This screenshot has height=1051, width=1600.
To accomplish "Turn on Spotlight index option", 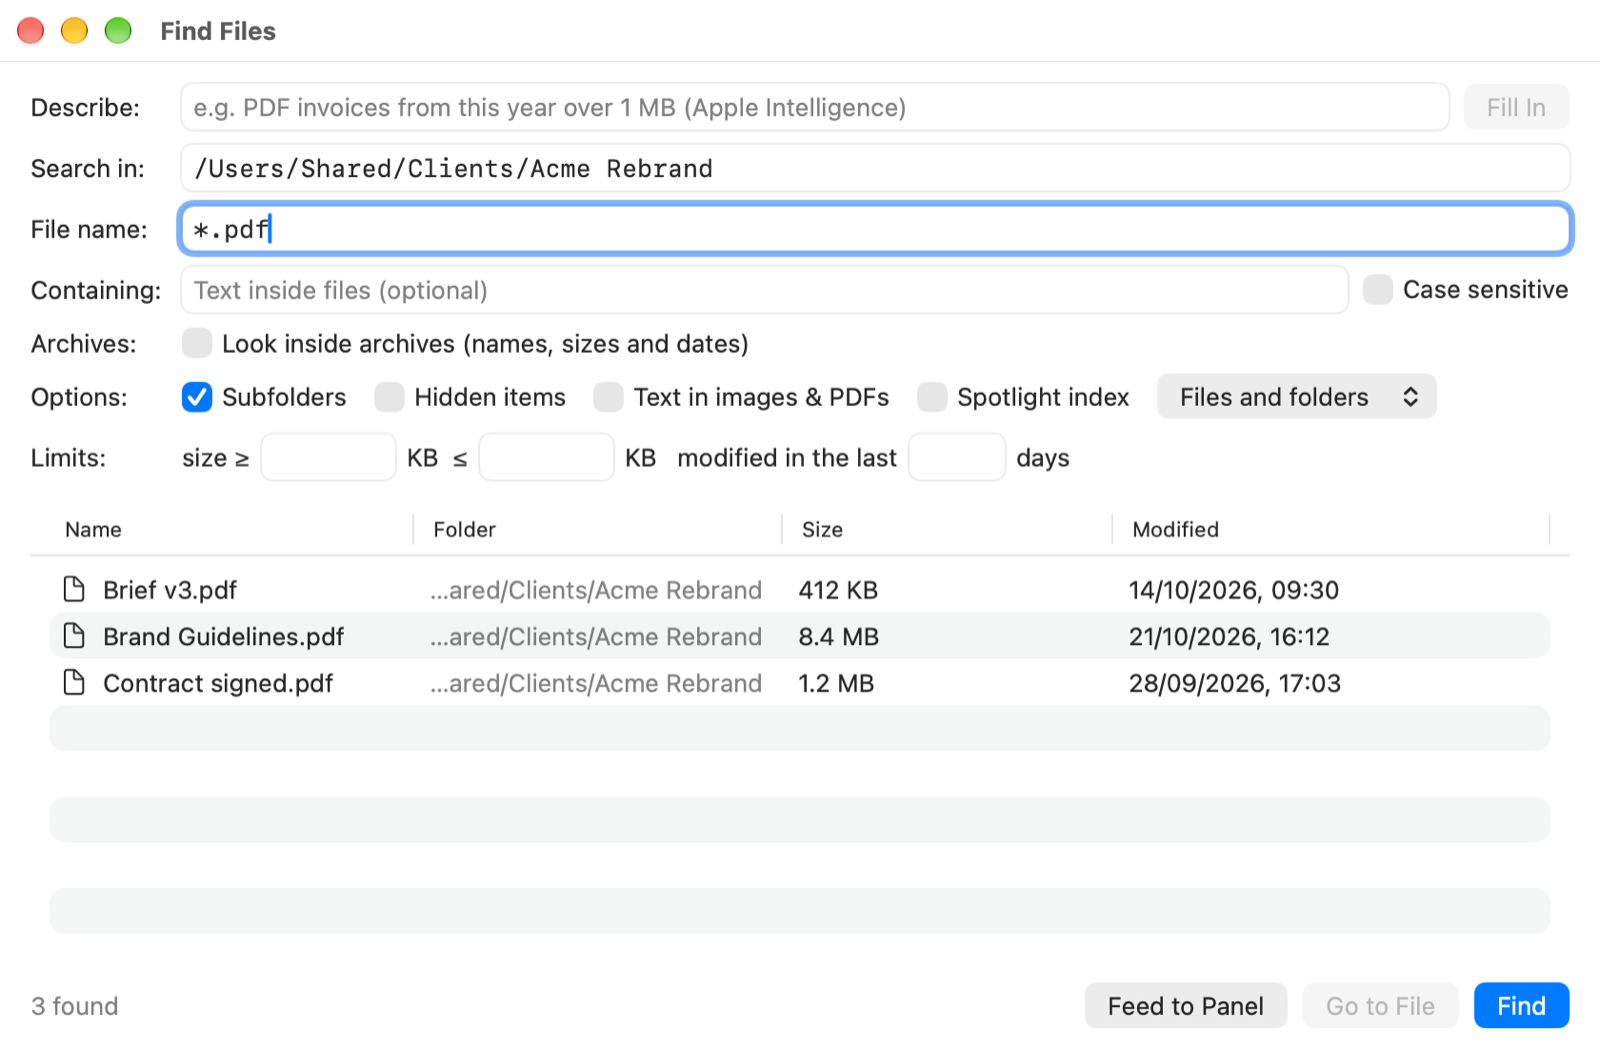I will [932, 397].
